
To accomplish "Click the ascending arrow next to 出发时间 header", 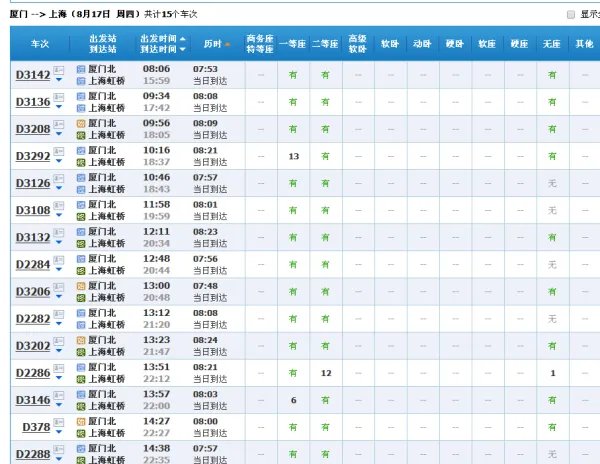I will coord(183,39).
